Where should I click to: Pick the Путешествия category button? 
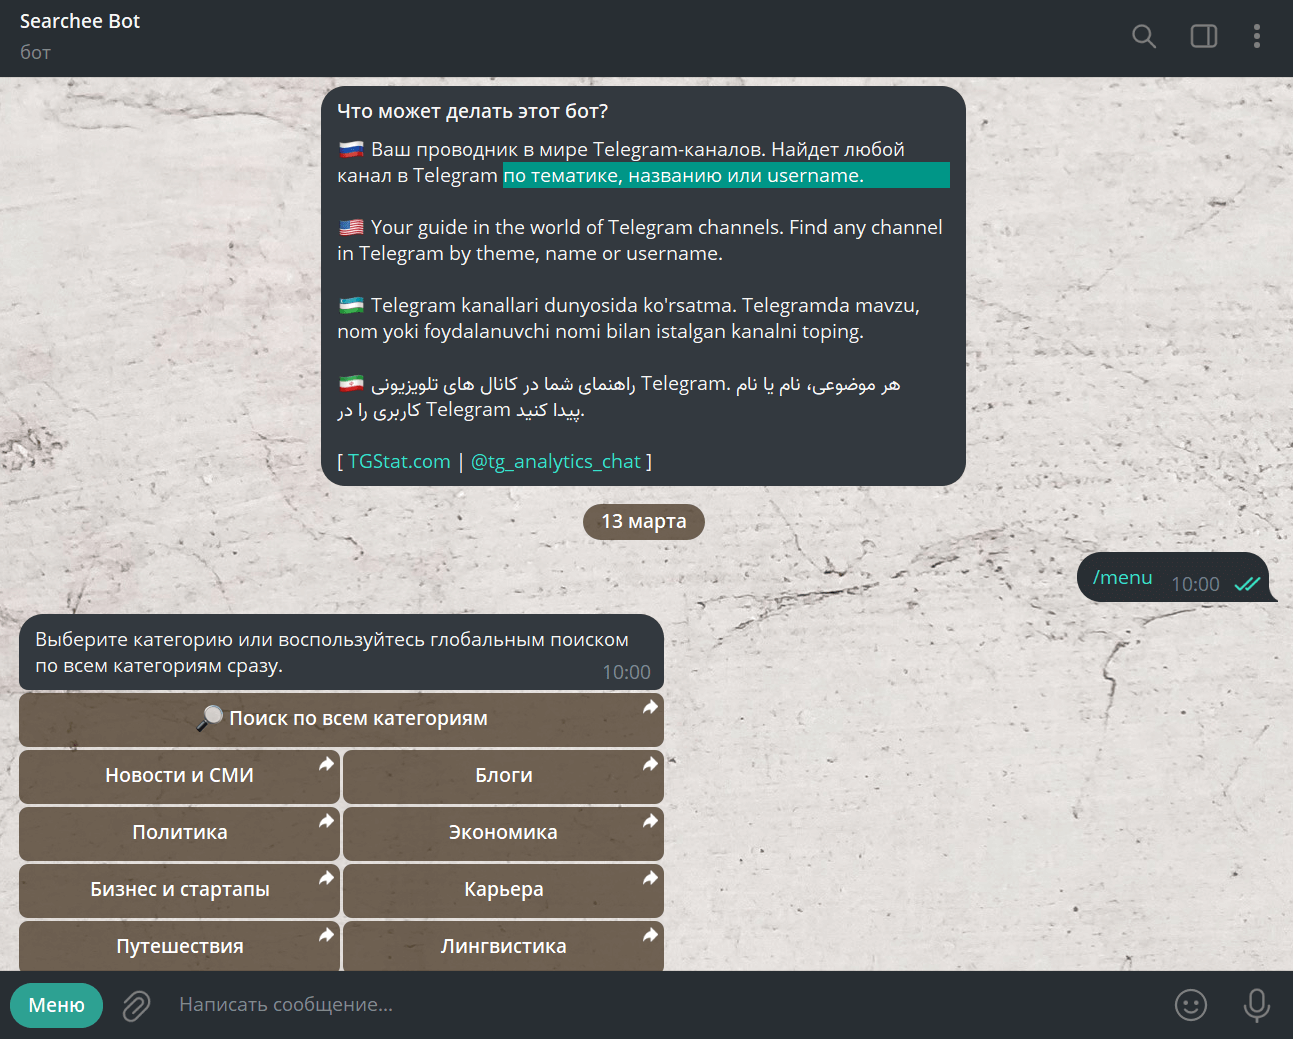point(179,946)
